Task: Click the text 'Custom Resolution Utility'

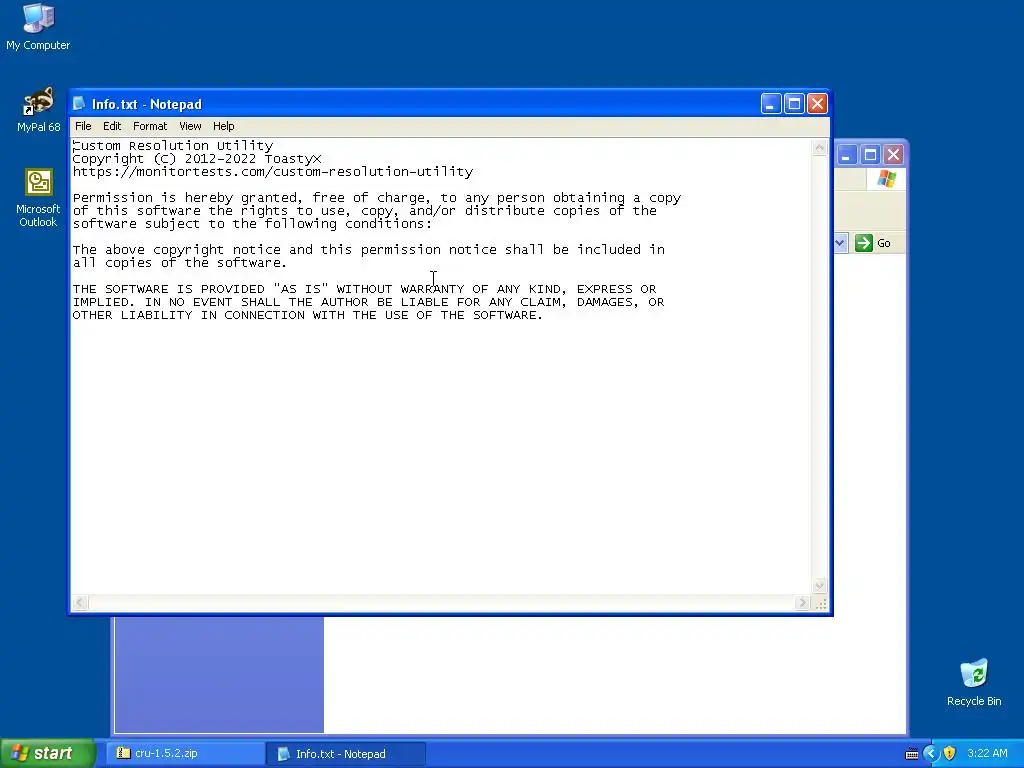Action: [x=172, y=146]
